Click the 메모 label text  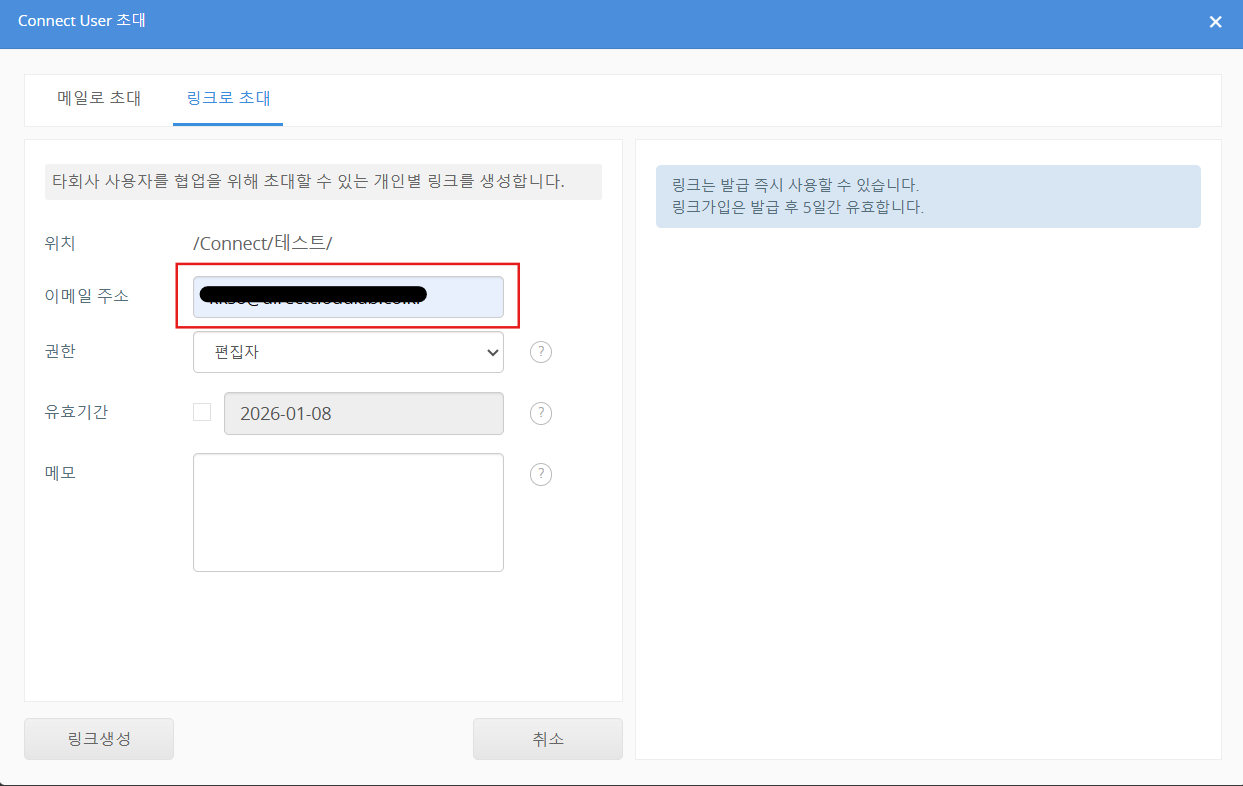click(60, 473)
